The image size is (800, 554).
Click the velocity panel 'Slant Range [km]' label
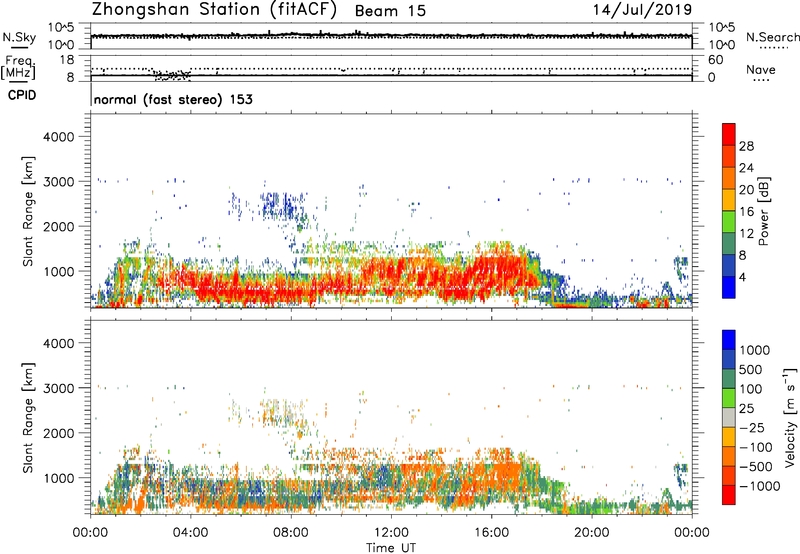28,418
